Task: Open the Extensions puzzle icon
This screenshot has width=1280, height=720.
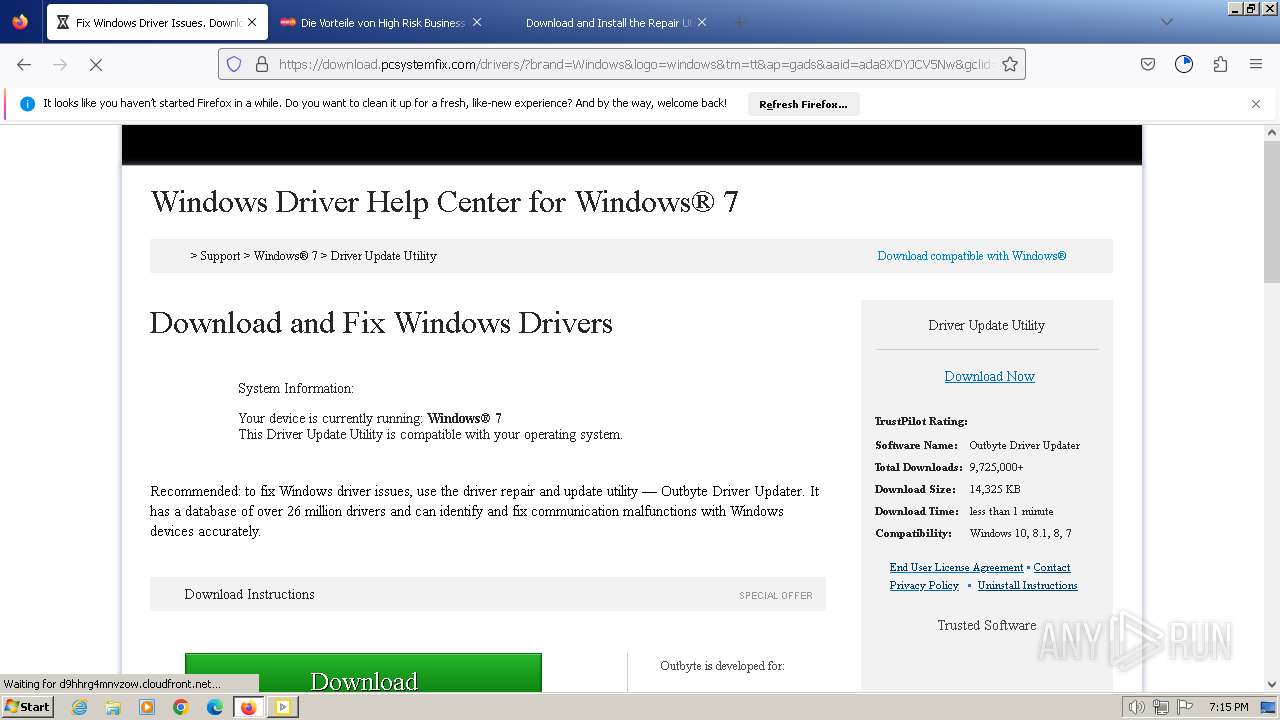Action: pos(1220,64)
